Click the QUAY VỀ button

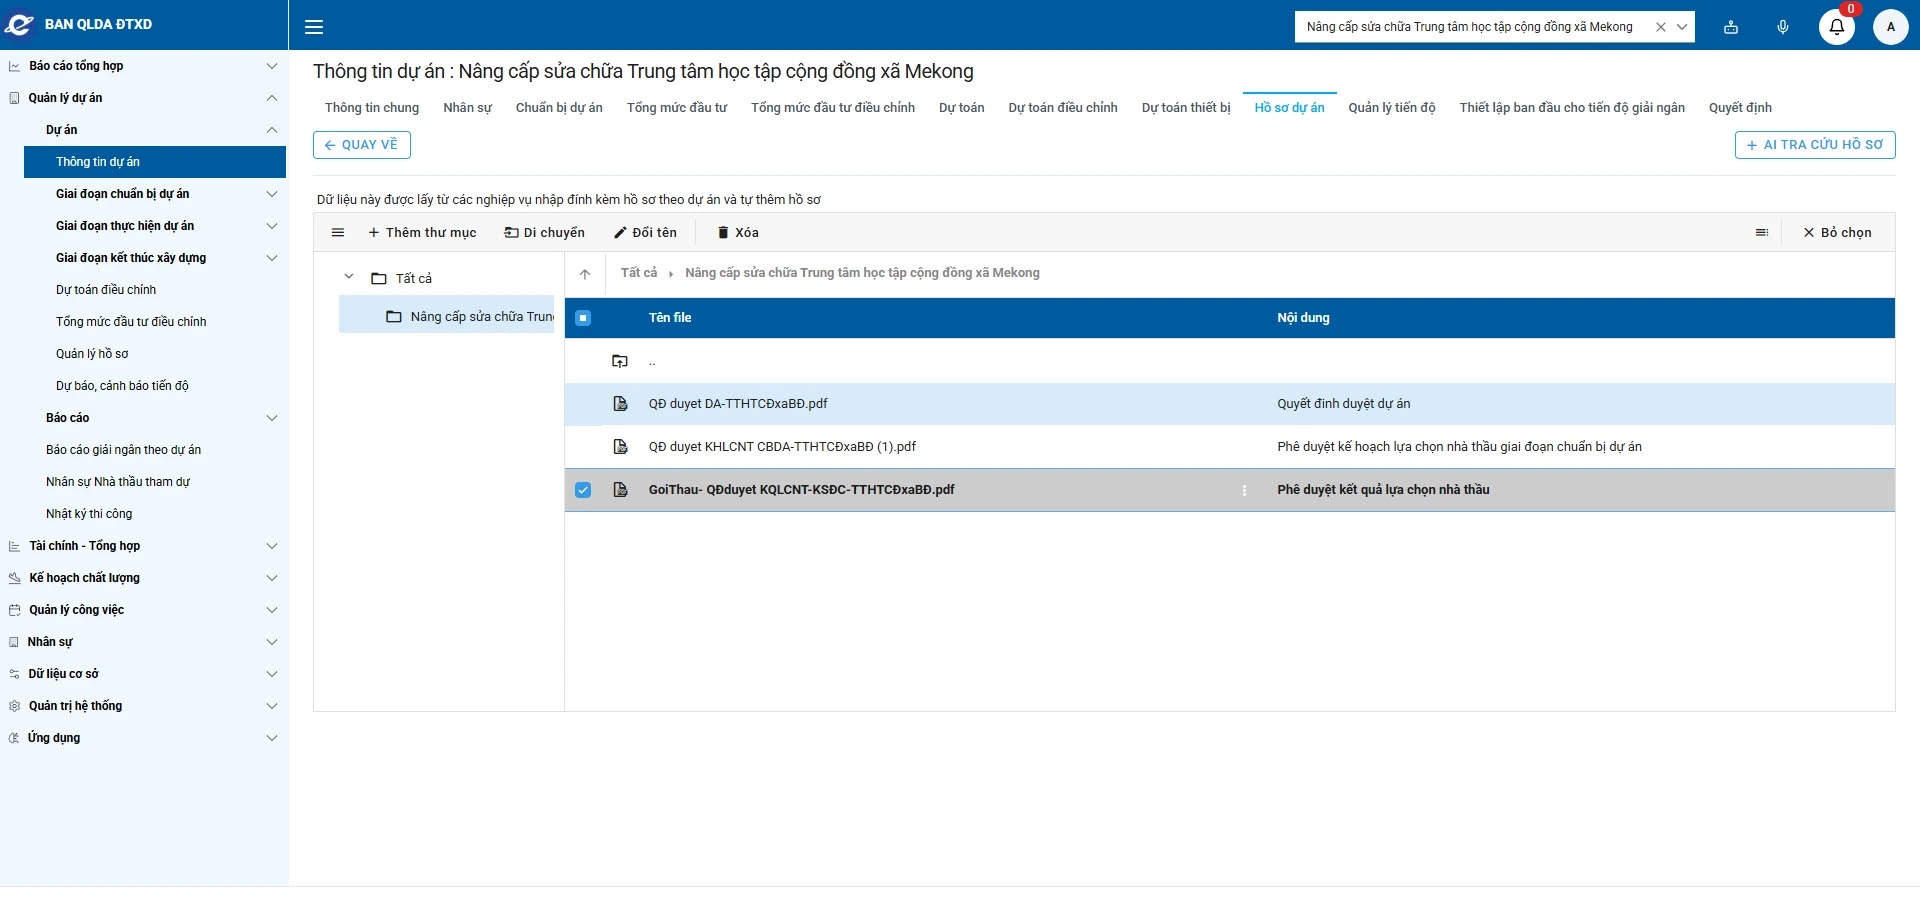362,145
